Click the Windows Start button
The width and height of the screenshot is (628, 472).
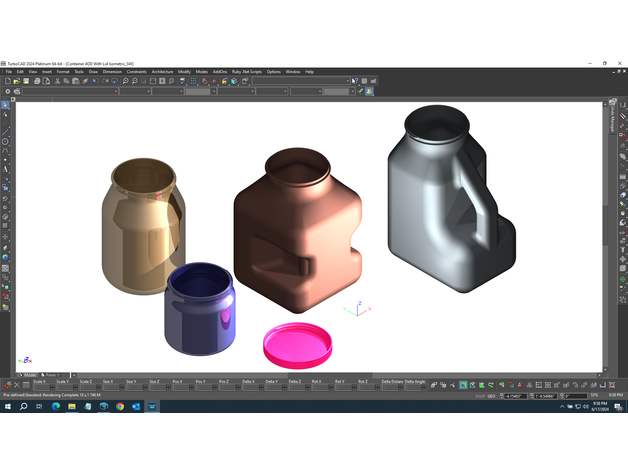coord(7,407)
